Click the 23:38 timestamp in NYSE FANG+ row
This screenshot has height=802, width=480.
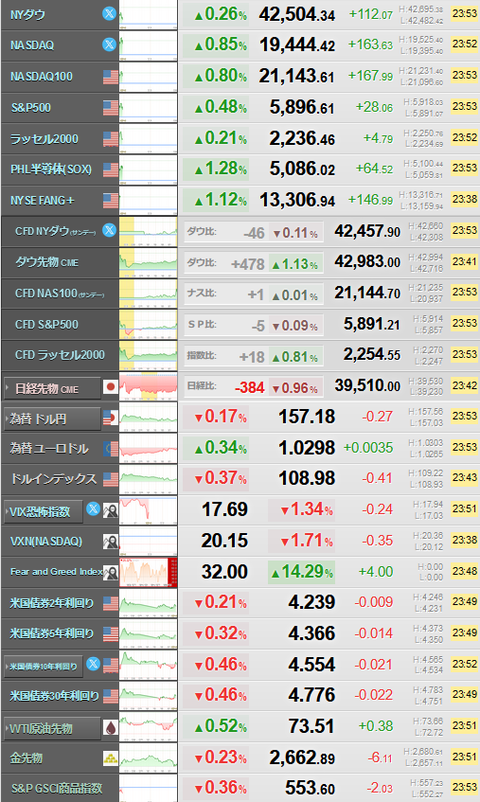pyautogui.click(x=465, y=199)
